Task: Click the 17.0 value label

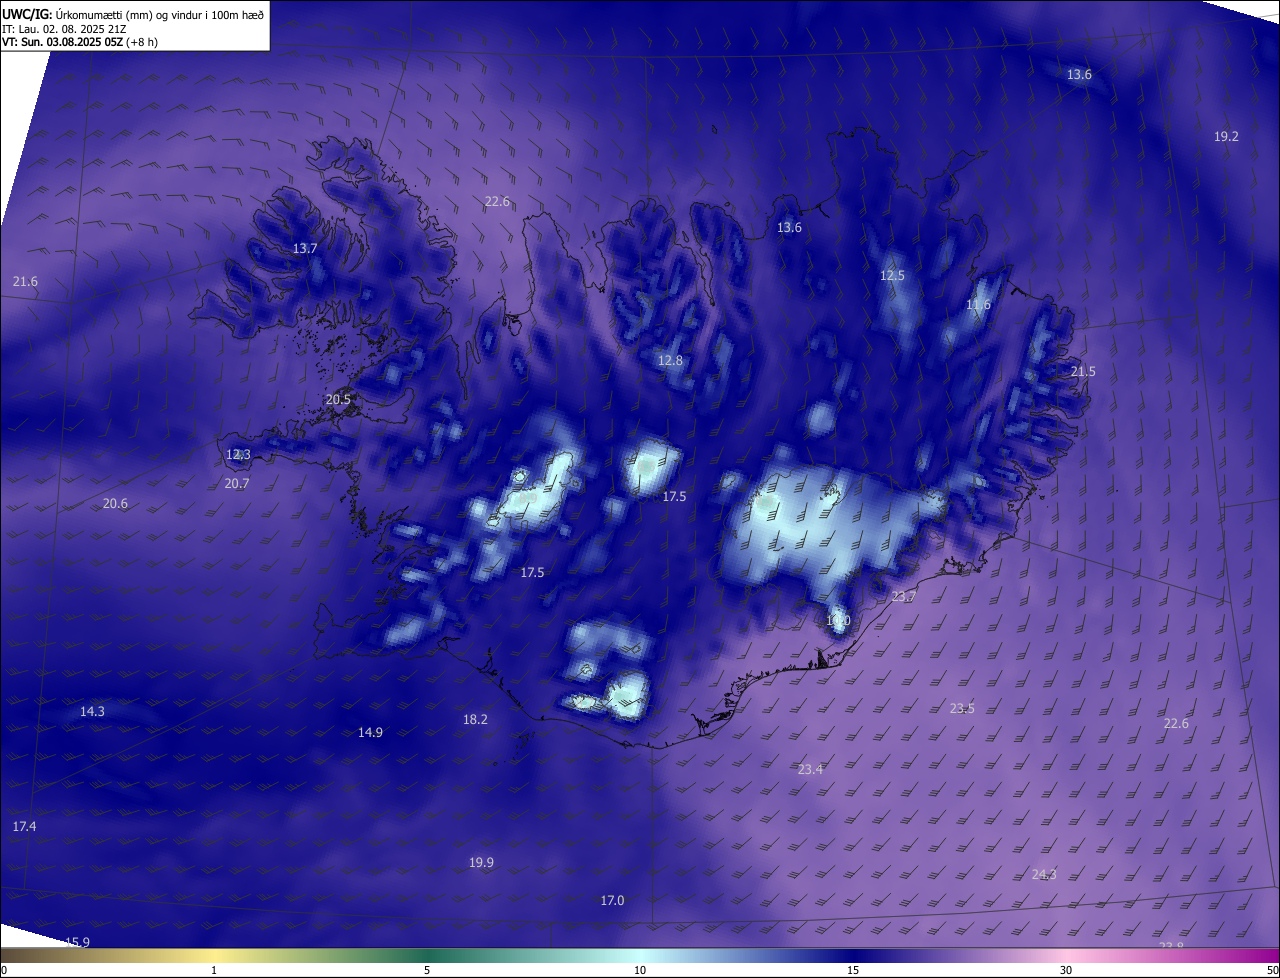Action: tap(612, 900)
